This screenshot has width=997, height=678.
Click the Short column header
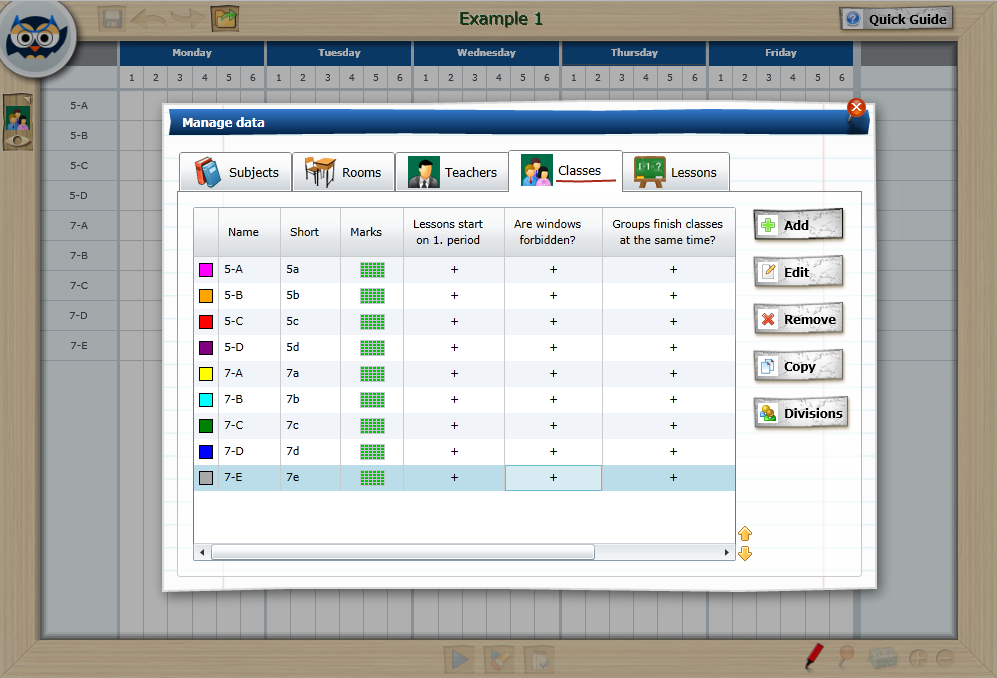[310, 232]
